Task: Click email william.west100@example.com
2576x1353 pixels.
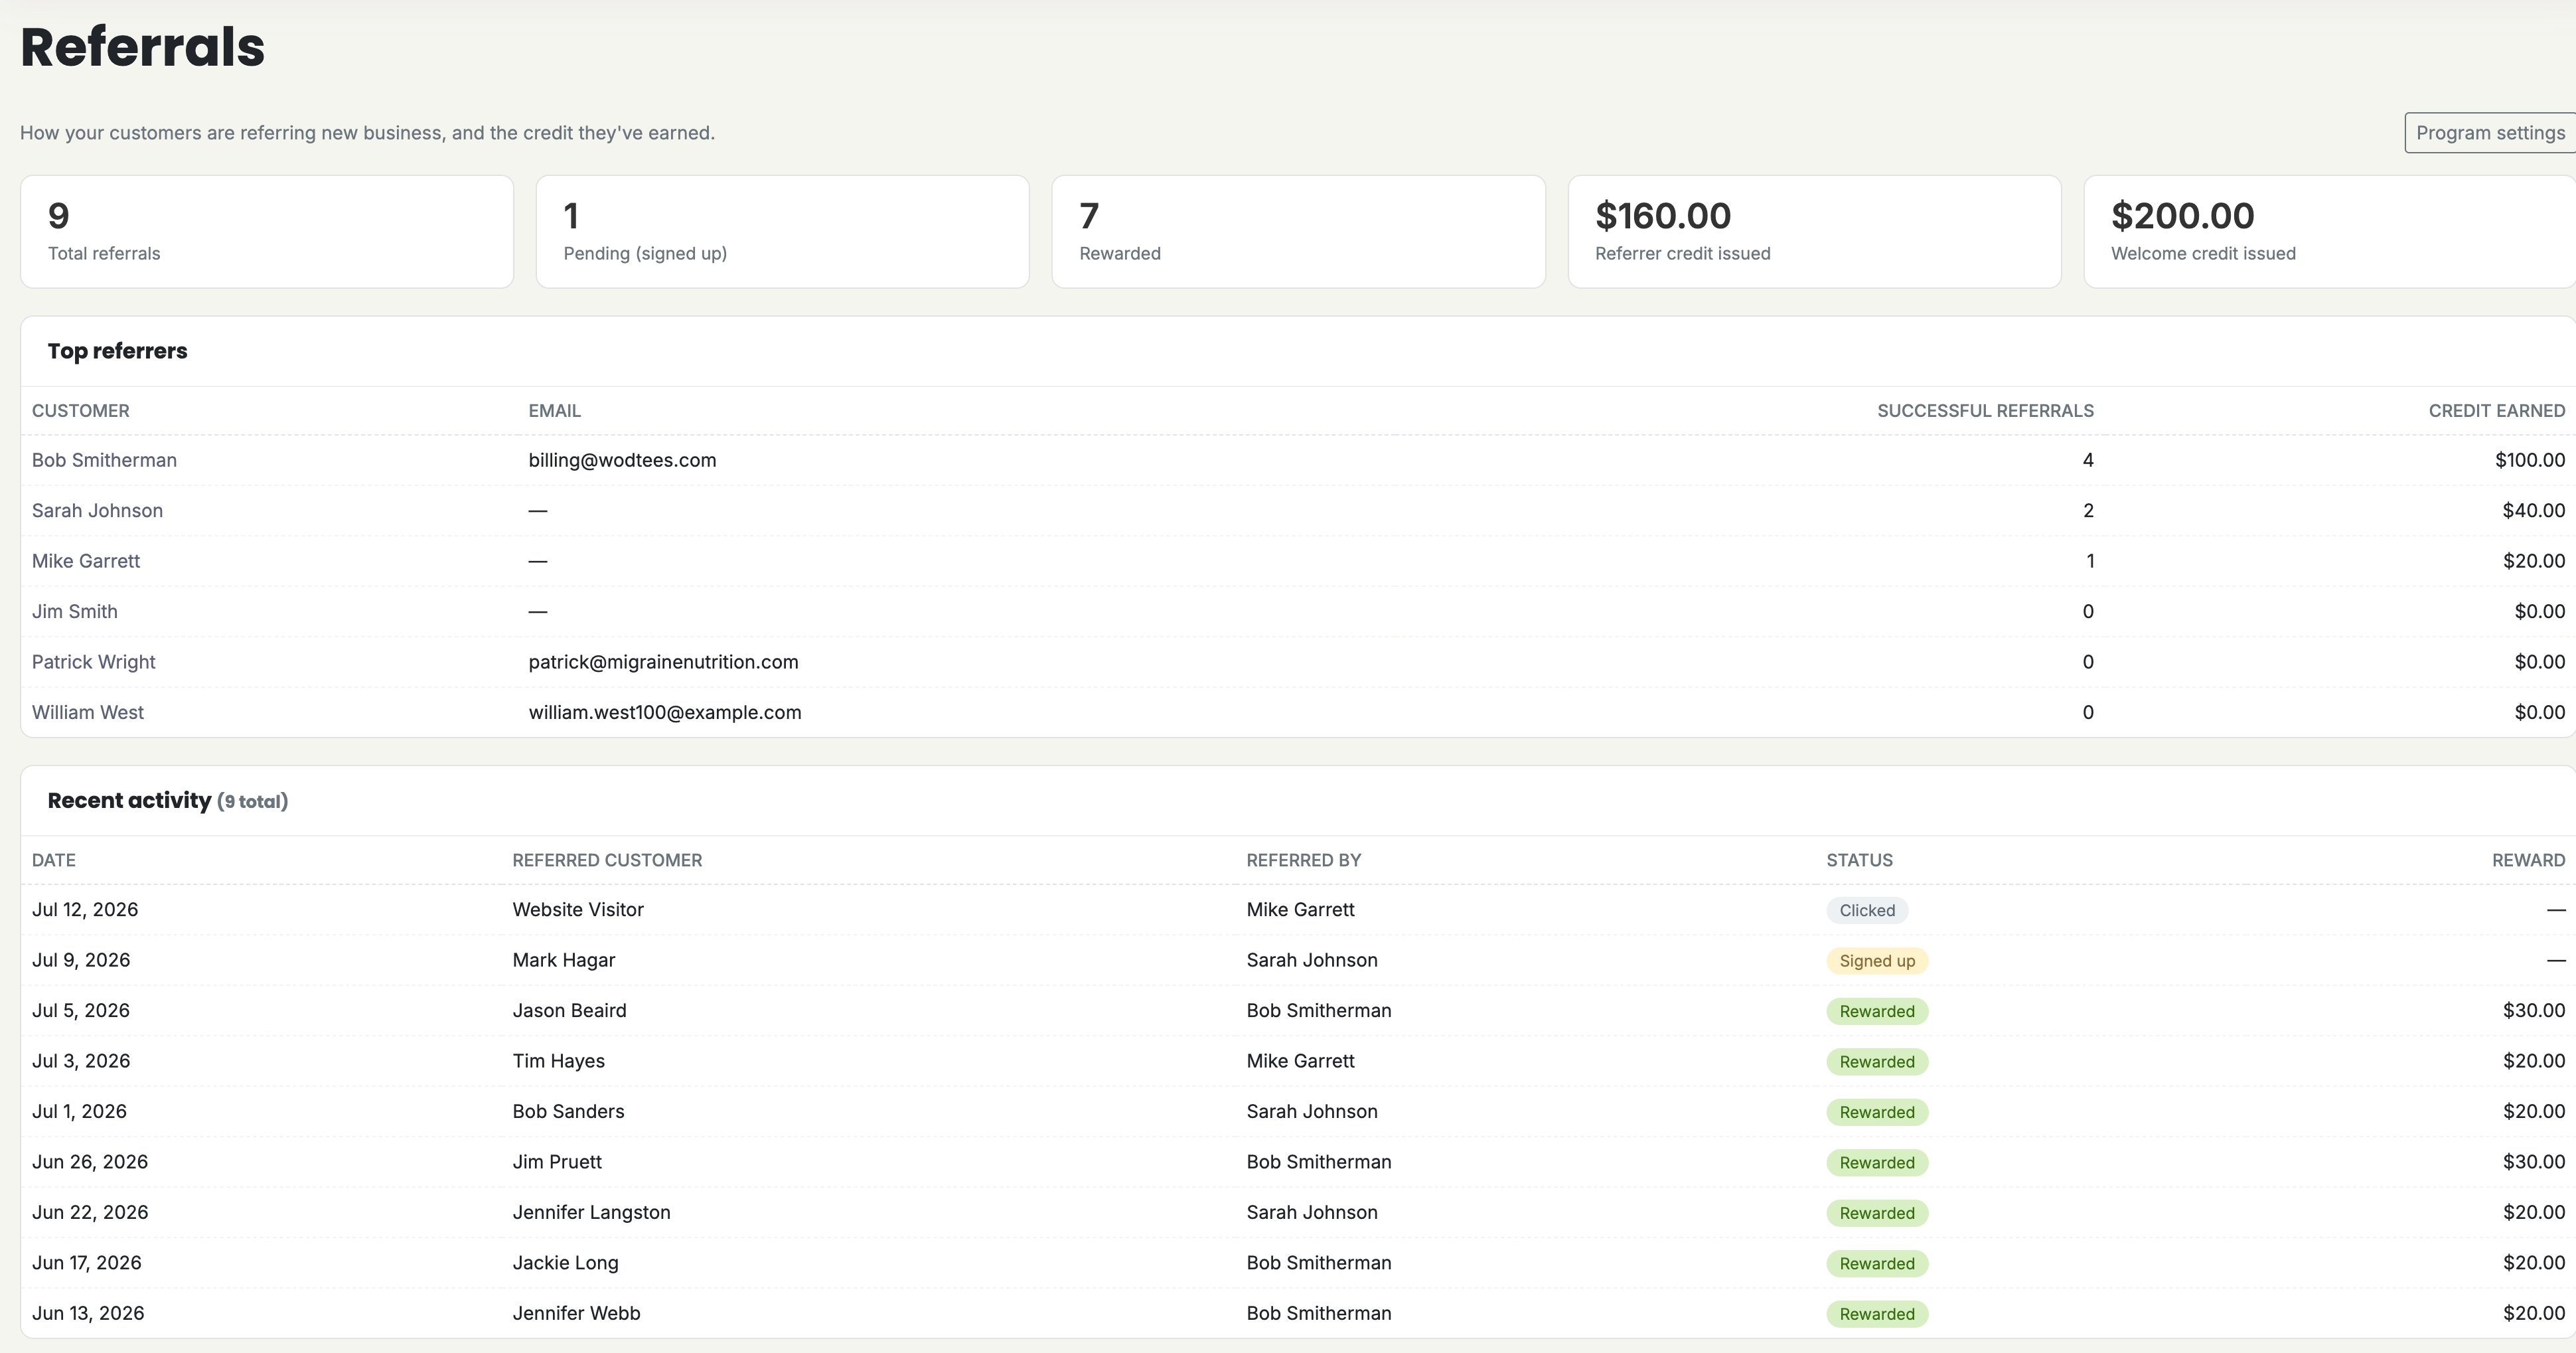Action: (x=665, y=712)
